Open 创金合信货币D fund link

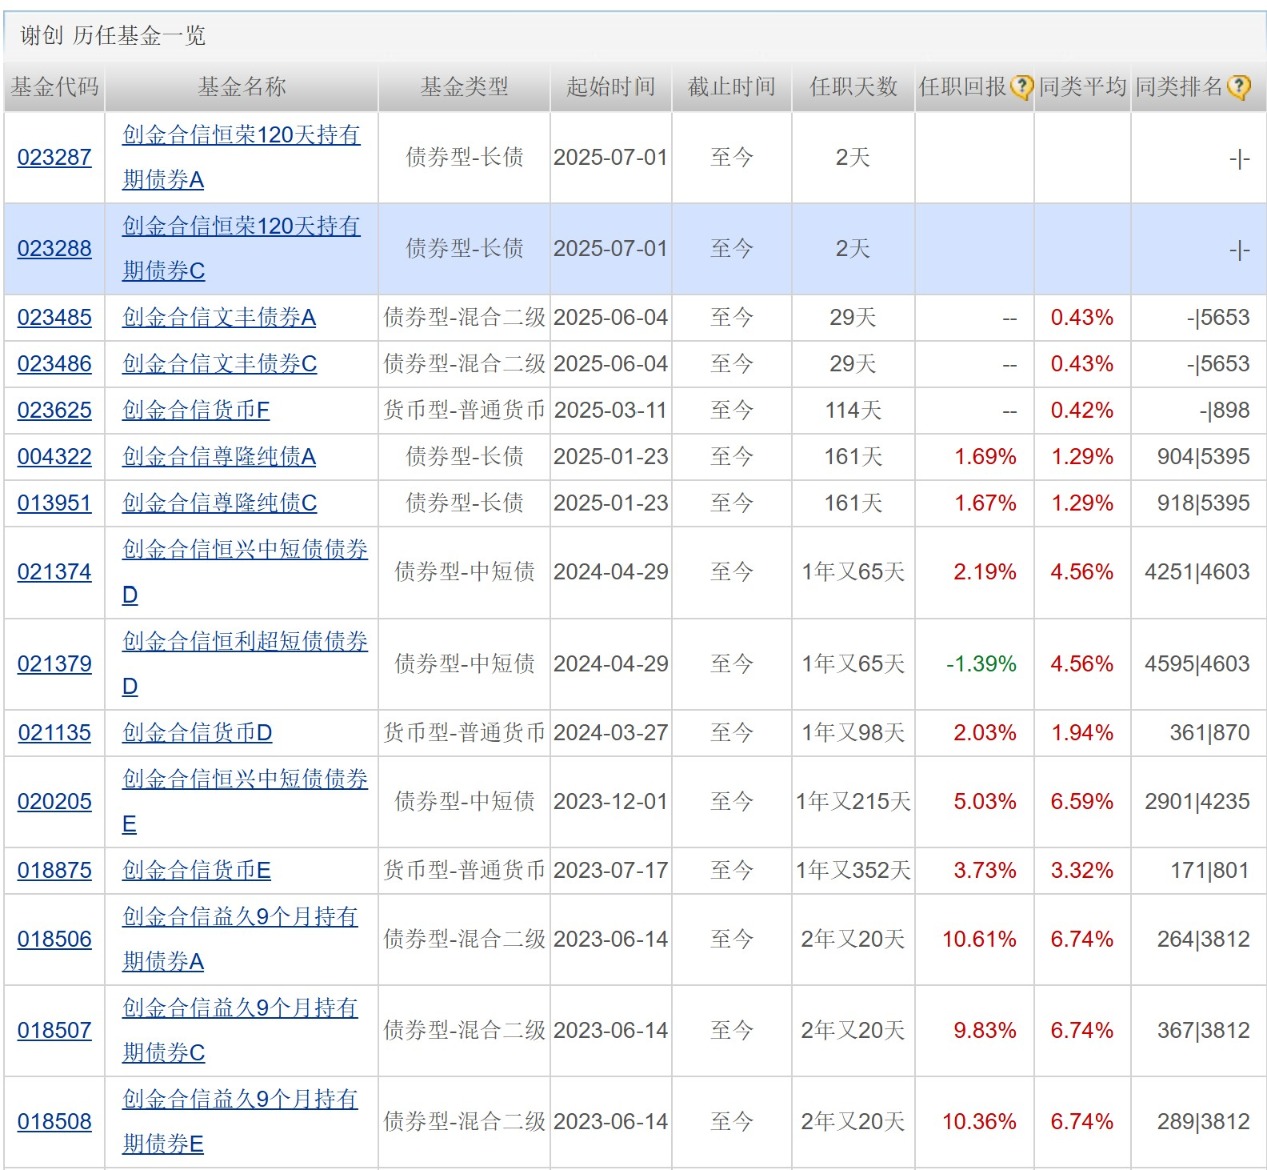(x=197, y=733)
